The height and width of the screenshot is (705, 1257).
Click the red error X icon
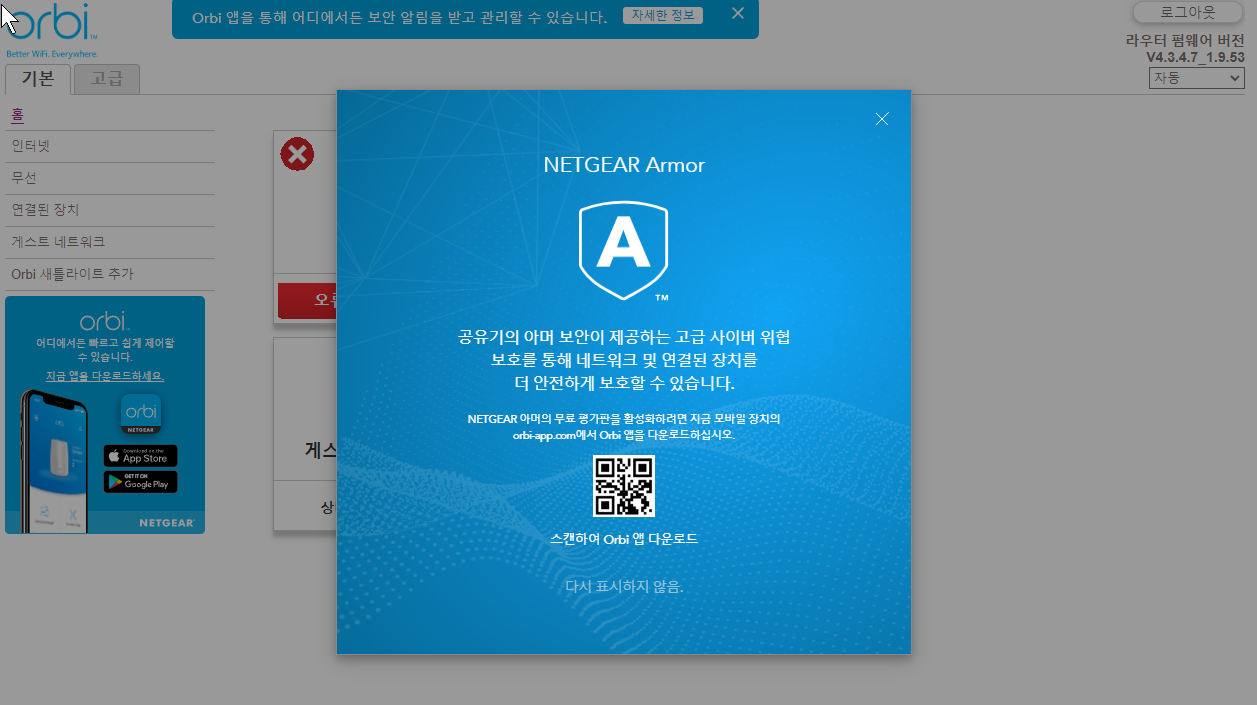click(297, 154)
